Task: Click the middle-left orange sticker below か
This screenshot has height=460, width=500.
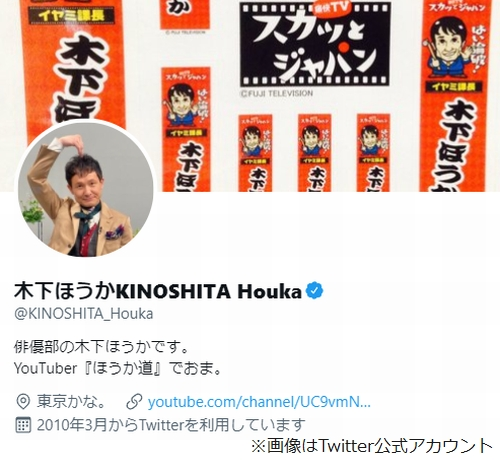Action: pos(186,130)
